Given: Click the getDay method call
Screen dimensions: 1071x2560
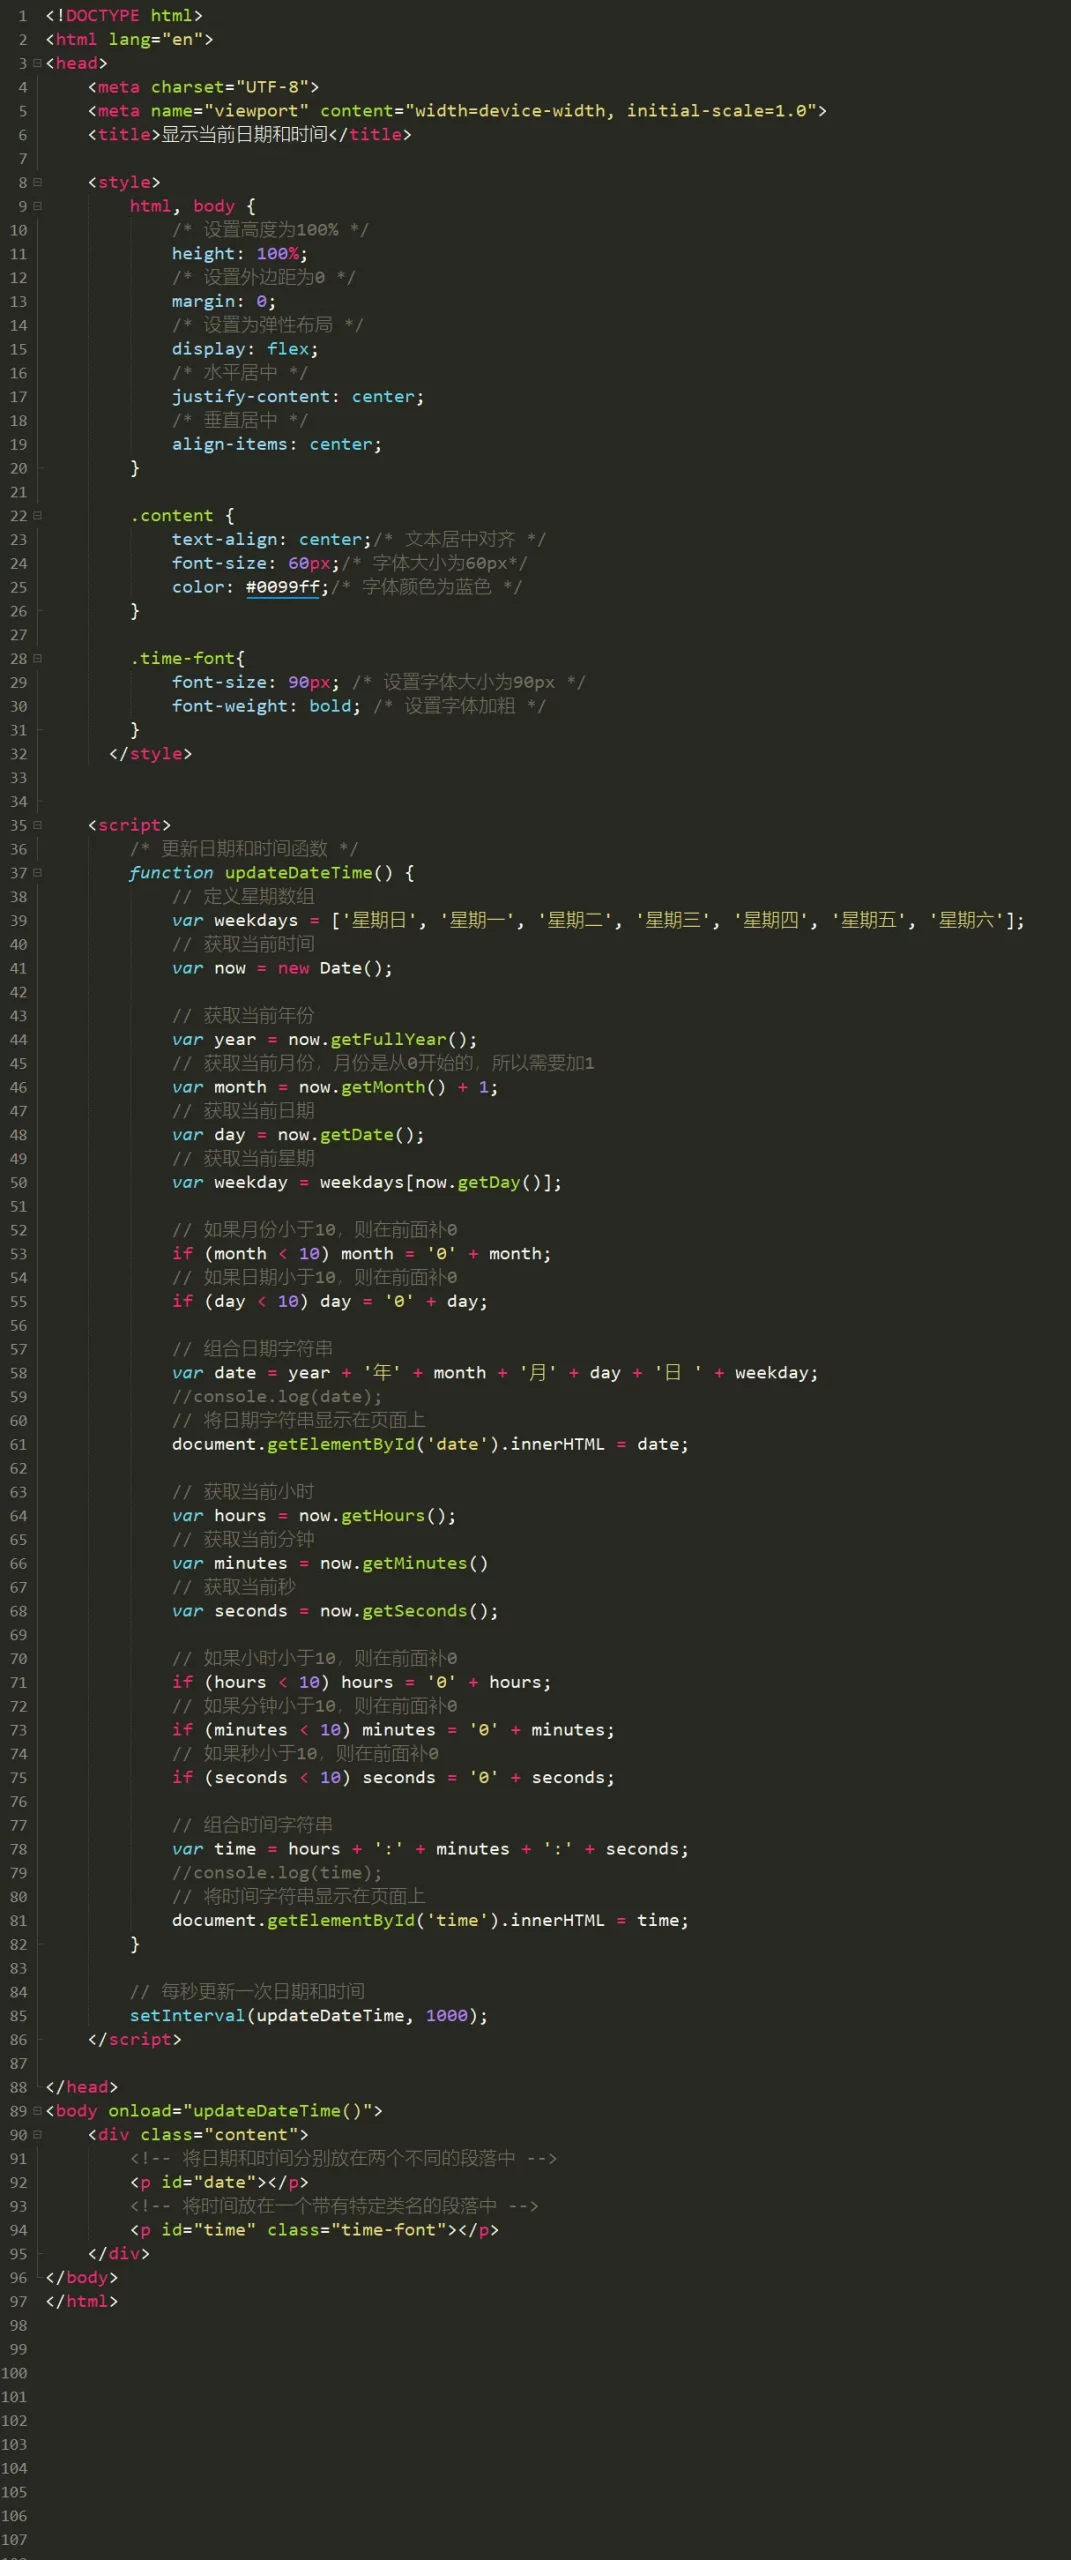Looking at the screenshot, I should tap(489, 1182).
